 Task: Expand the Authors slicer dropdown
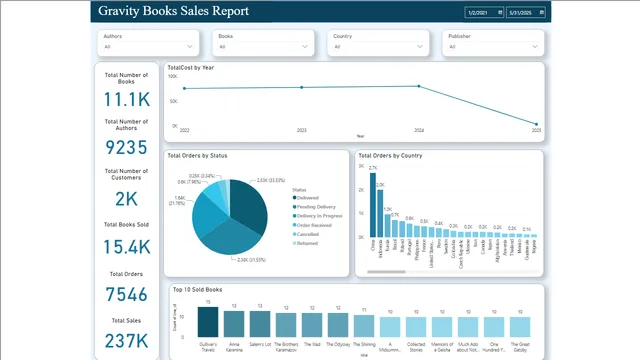190,47
